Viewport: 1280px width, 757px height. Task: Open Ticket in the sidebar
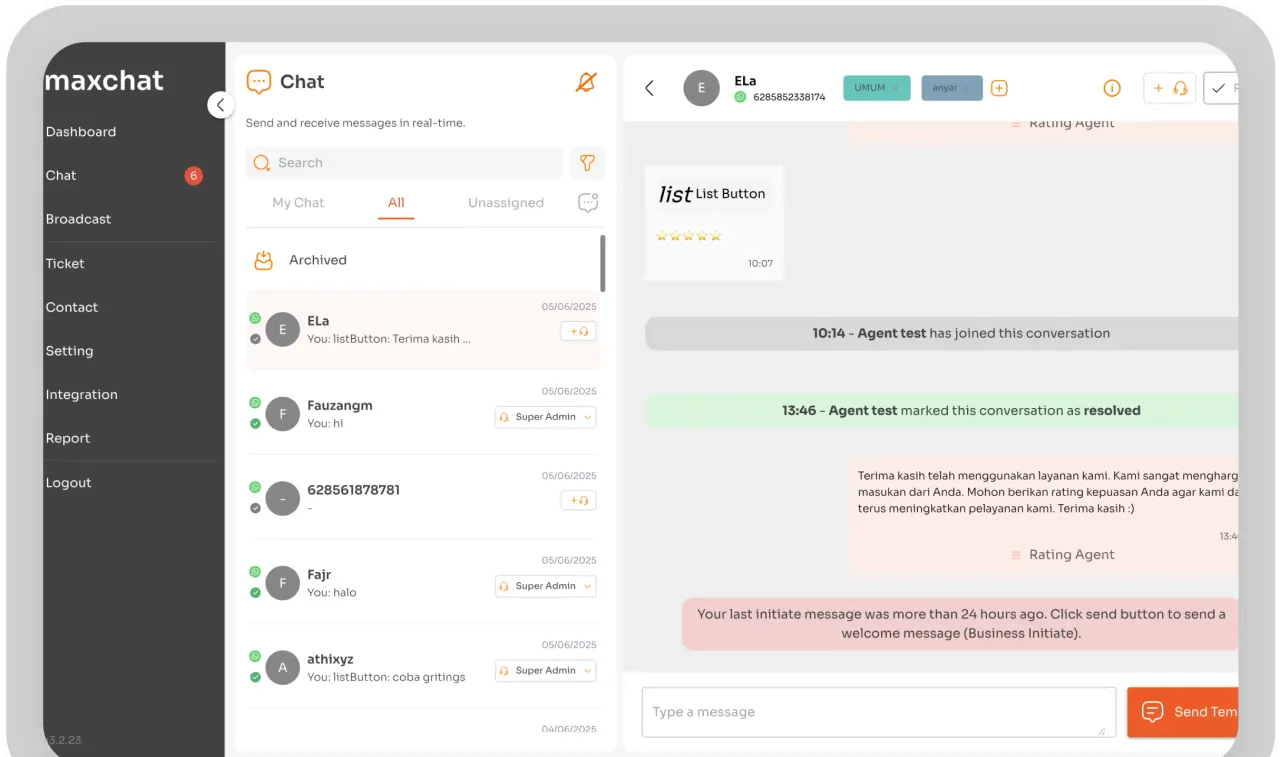click(x=65, y=264)
